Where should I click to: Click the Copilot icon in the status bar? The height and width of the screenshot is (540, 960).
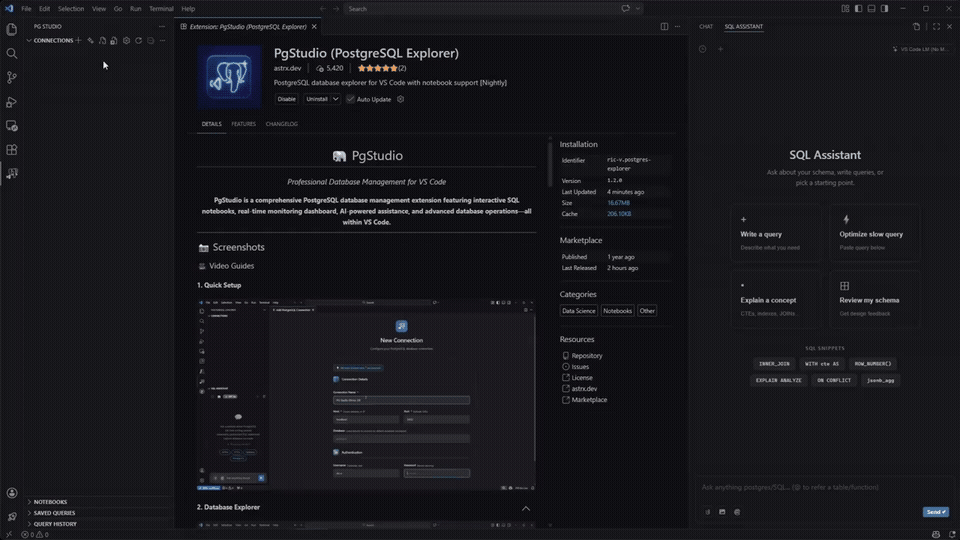click(x=936, y=534)
